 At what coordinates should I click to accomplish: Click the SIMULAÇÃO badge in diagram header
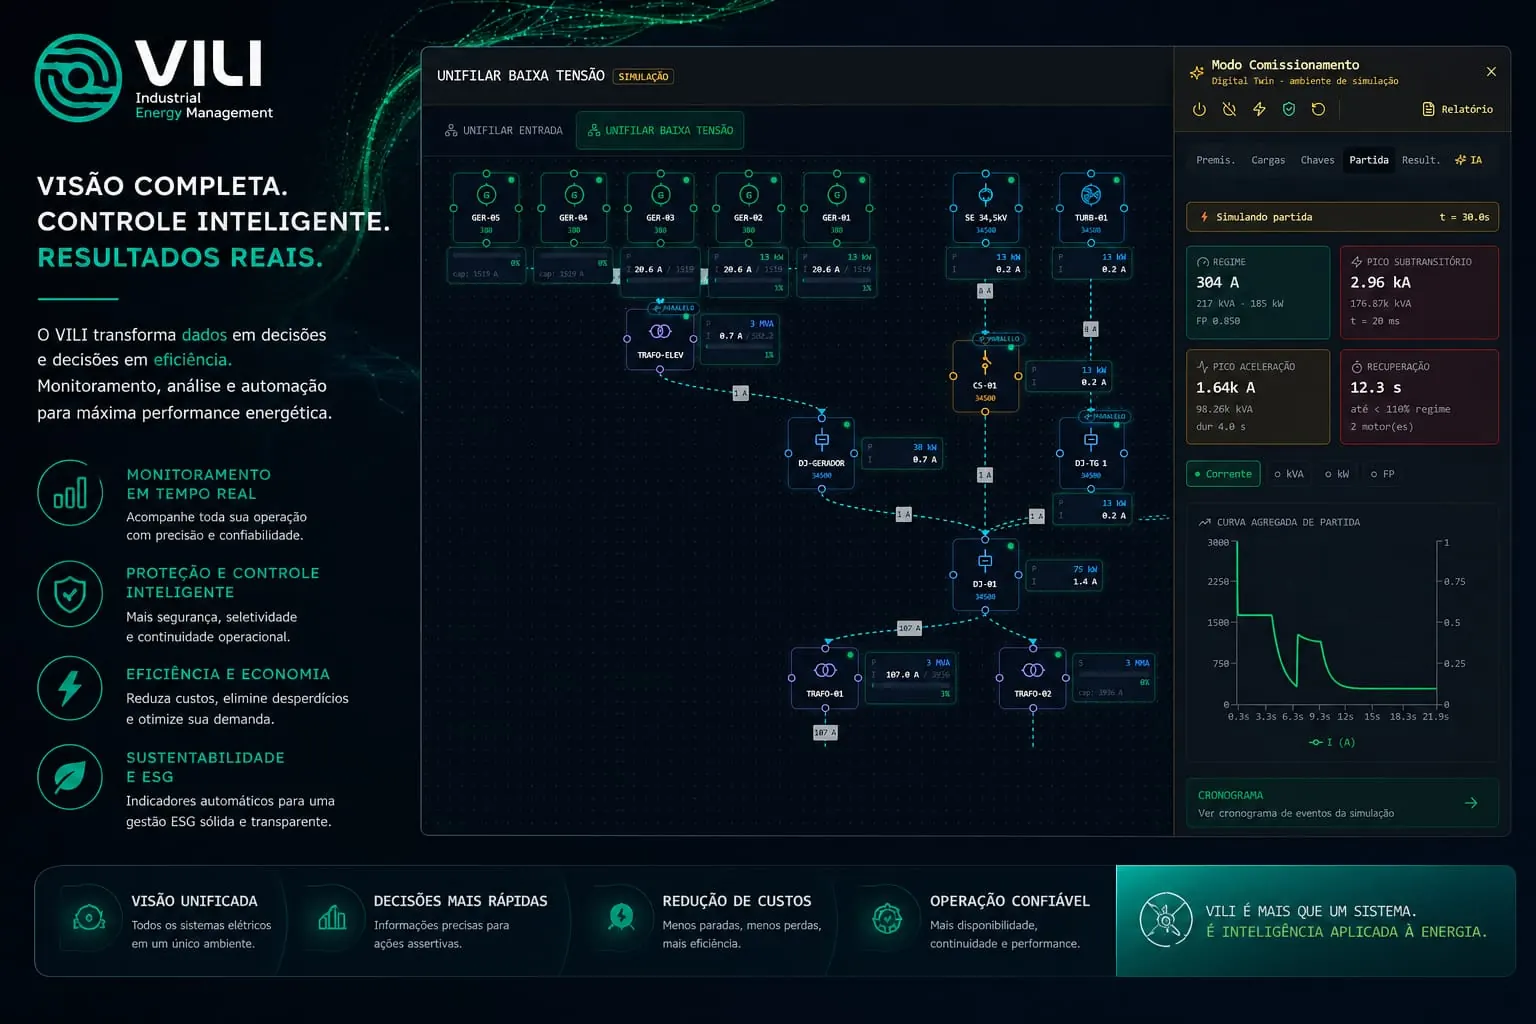click(643, 77)
